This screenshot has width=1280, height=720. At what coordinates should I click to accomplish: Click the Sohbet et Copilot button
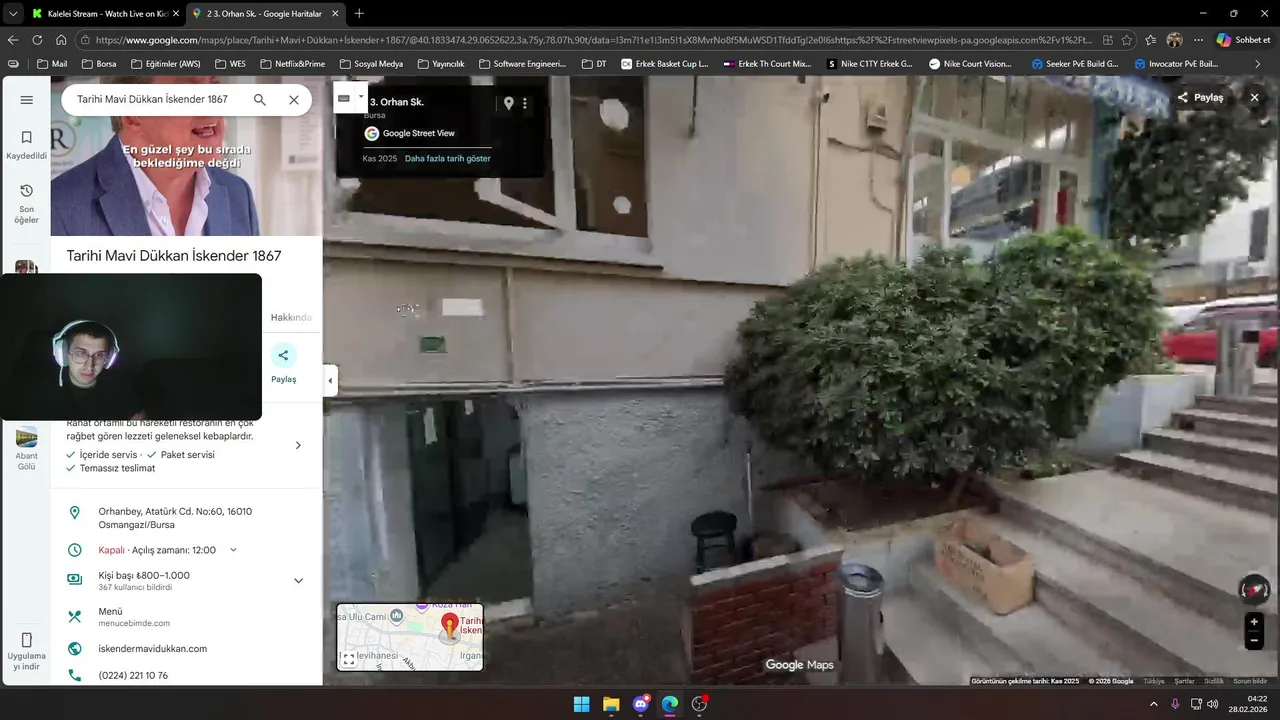tap(1244, 40)
